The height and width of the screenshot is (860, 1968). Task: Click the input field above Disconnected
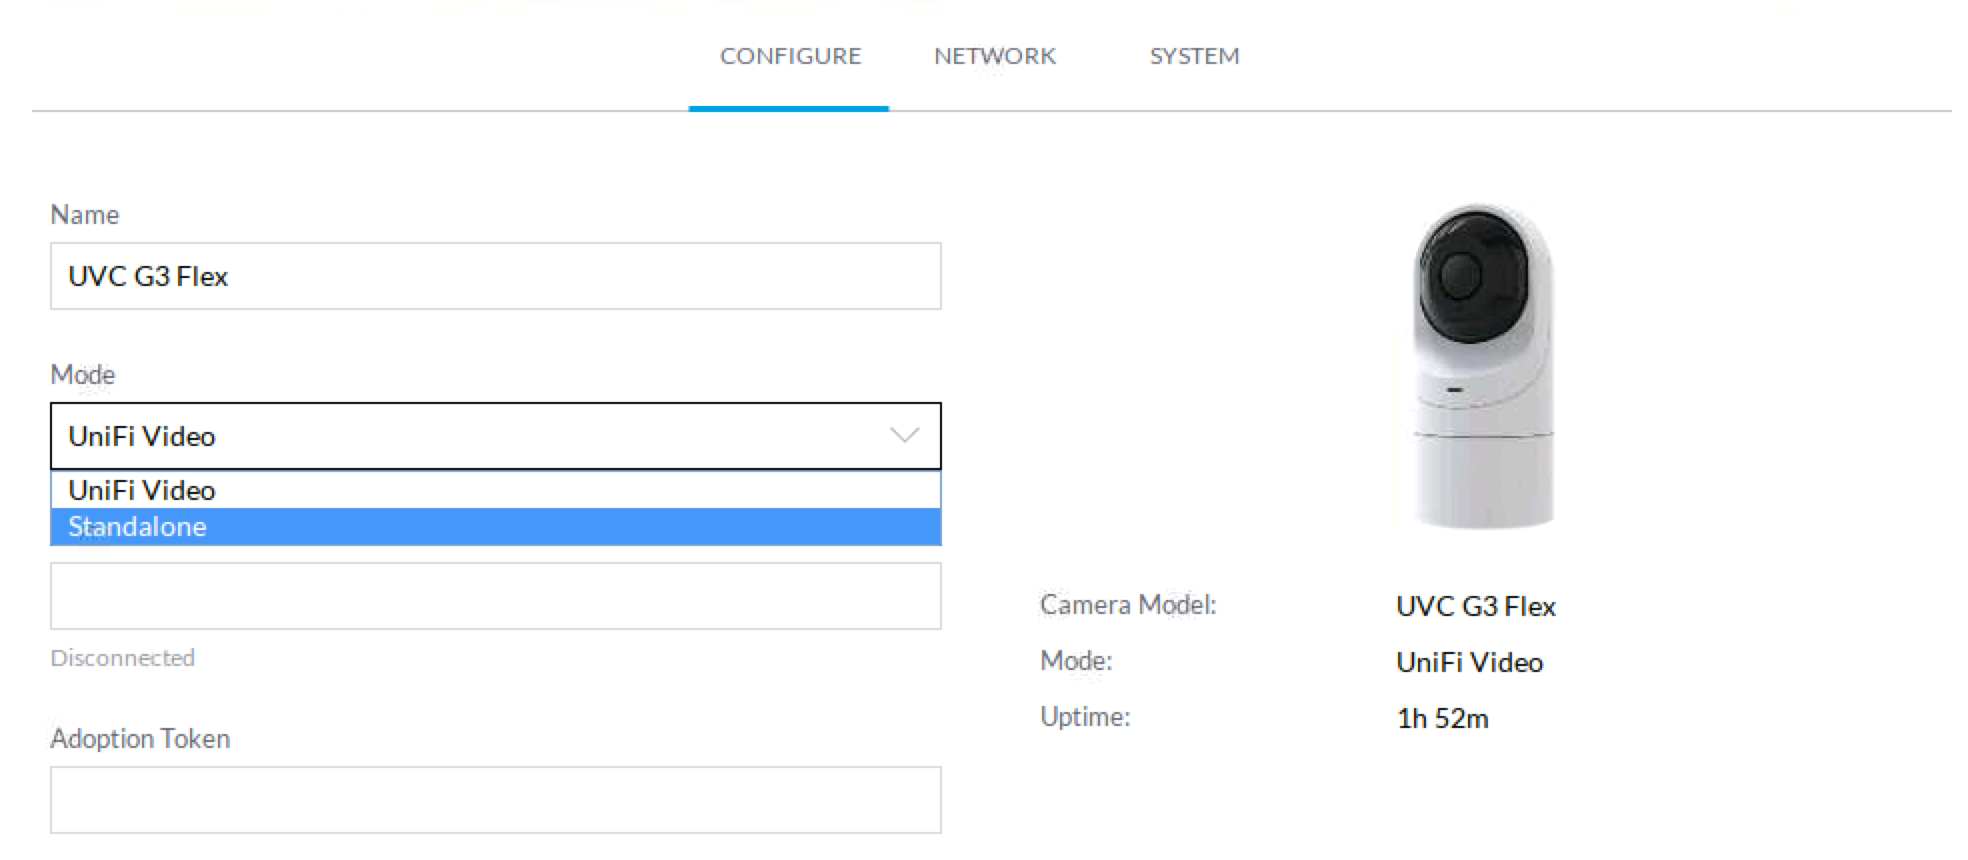click(x=496, y=596)
